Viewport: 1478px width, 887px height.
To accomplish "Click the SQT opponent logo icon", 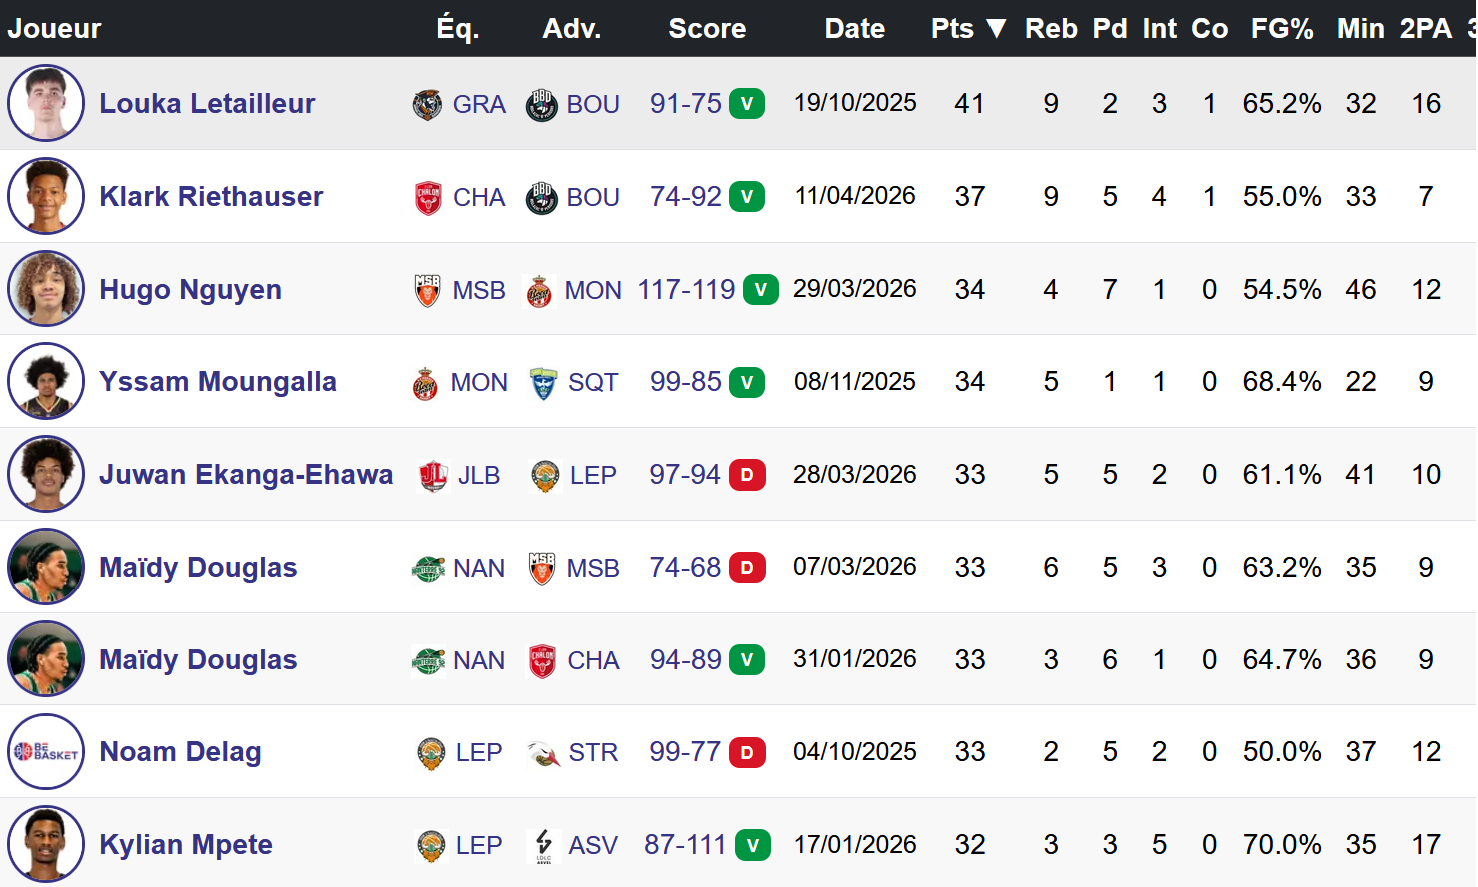I will (543, 382).
